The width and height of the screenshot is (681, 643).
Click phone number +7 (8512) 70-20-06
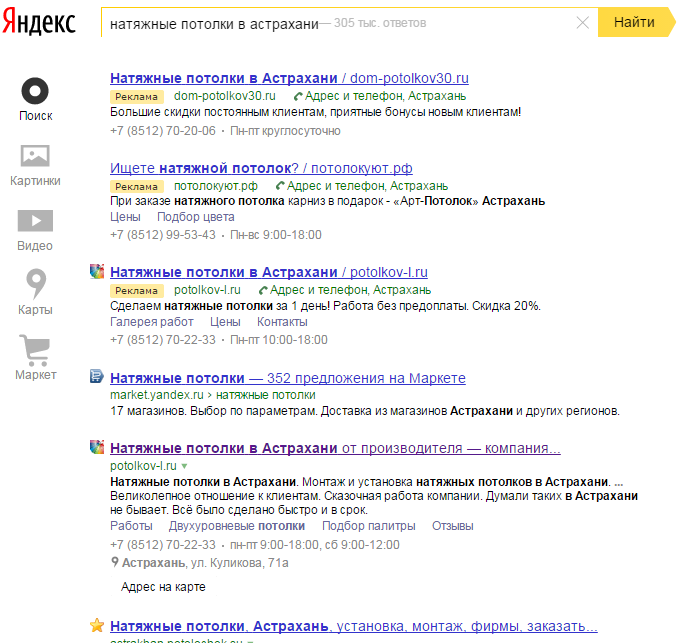[x=163, y=131]
